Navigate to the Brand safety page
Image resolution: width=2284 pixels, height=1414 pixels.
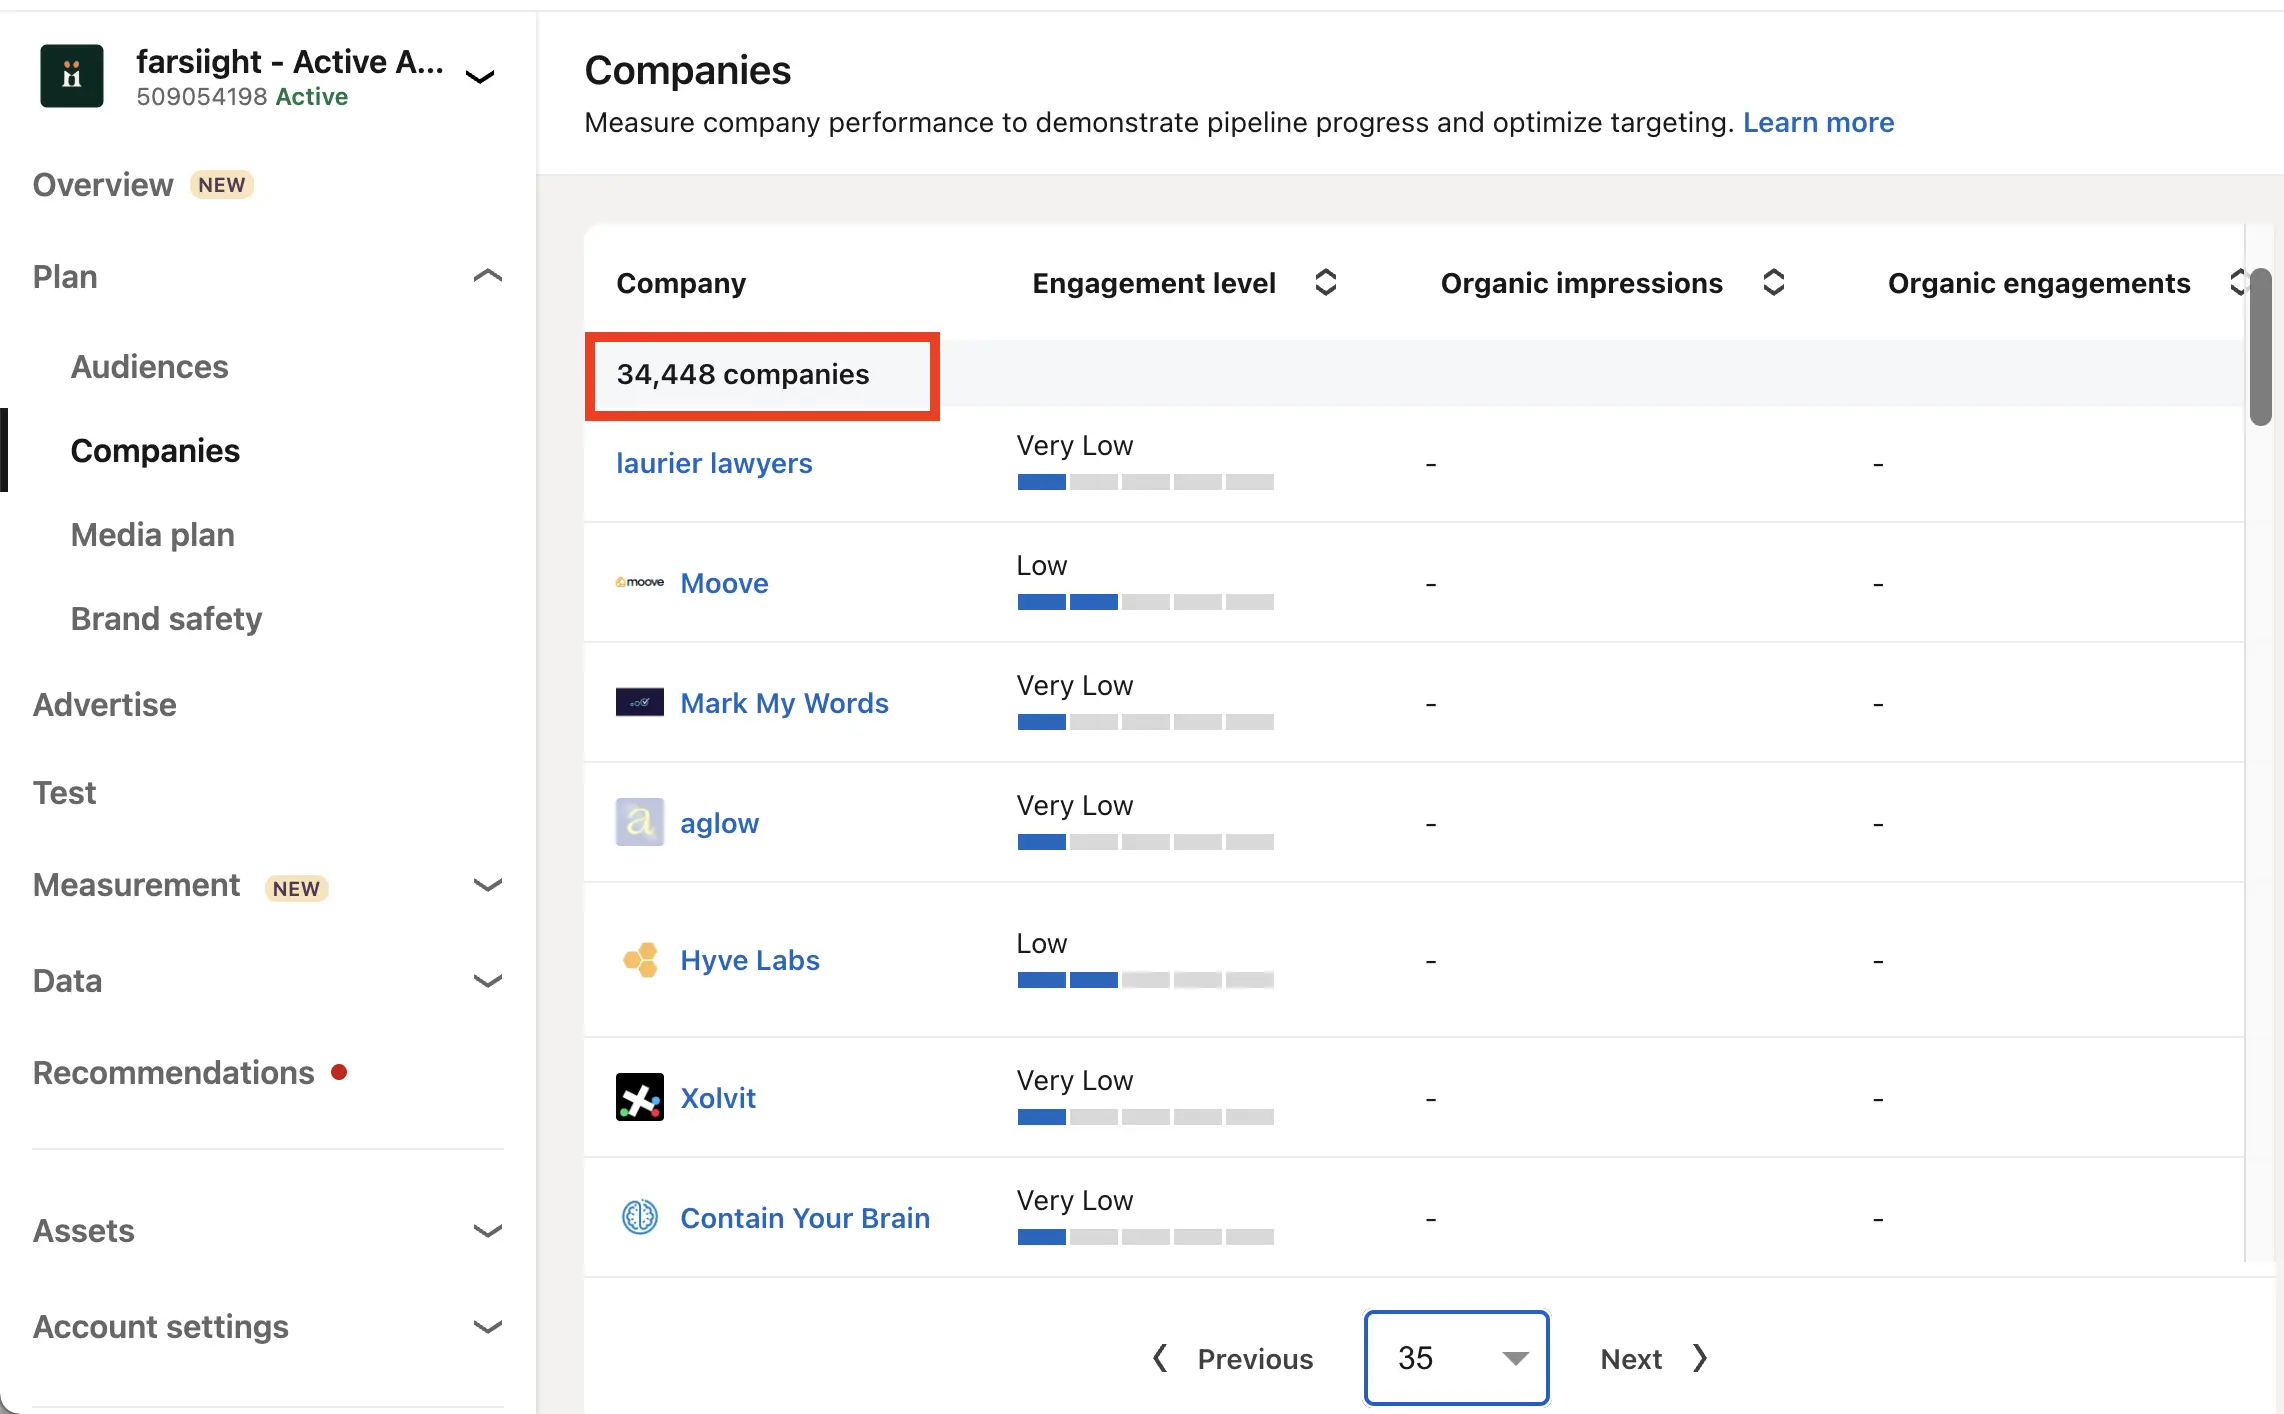pos(166,618)
